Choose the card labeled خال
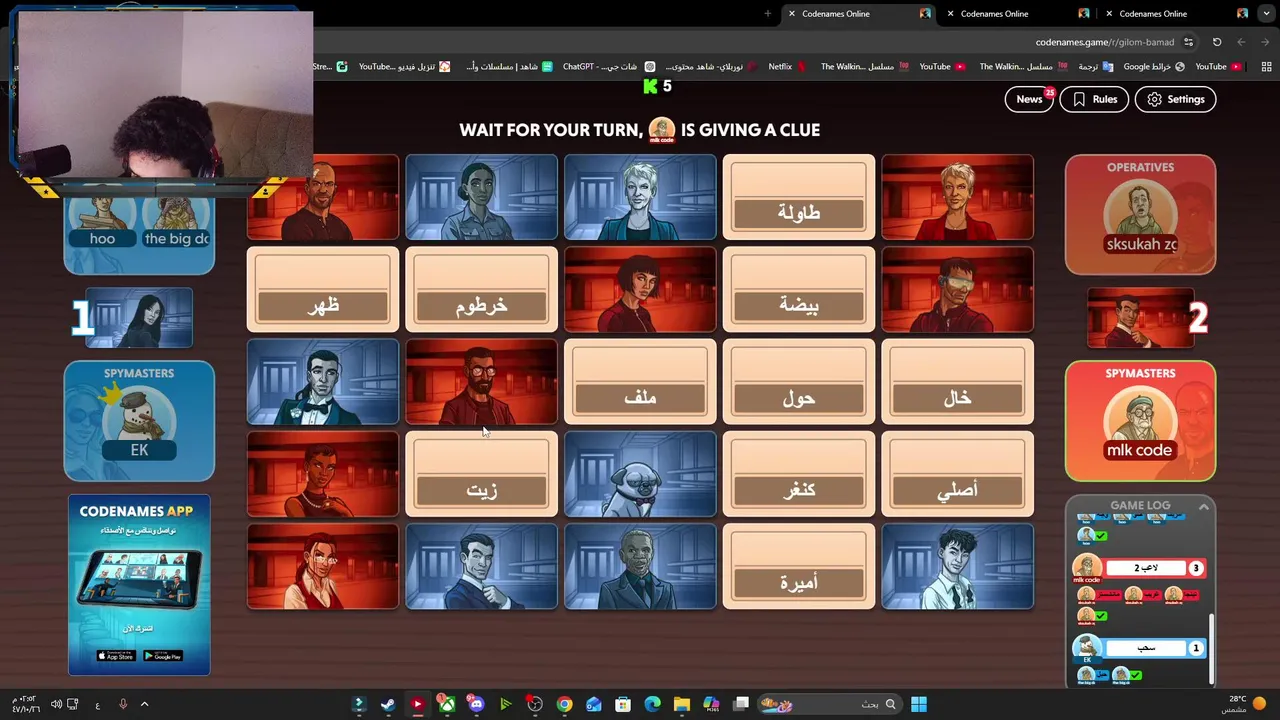Image resolution: width=1280 pixels, height=720 pixels. [957, 382]
